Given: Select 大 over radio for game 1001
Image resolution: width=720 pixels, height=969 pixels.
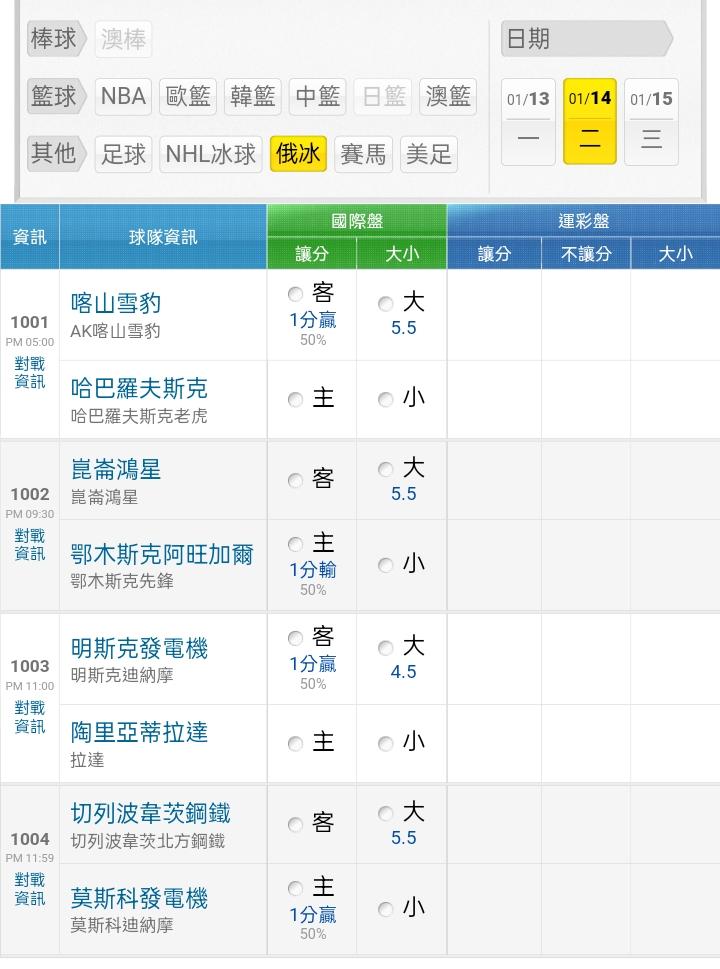Looking at the screenshot, I should coord(386,304).
